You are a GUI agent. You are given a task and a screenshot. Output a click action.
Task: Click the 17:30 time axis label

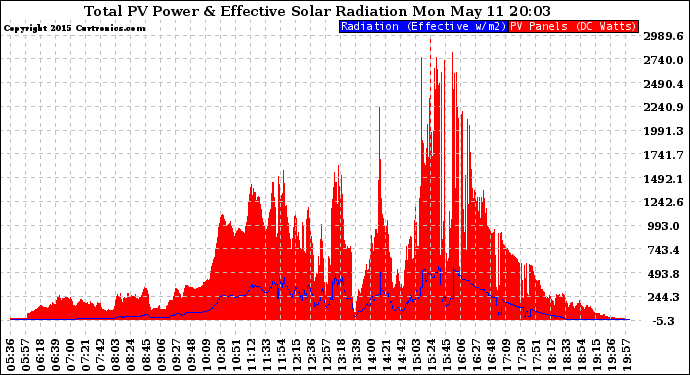click(521, 354)
